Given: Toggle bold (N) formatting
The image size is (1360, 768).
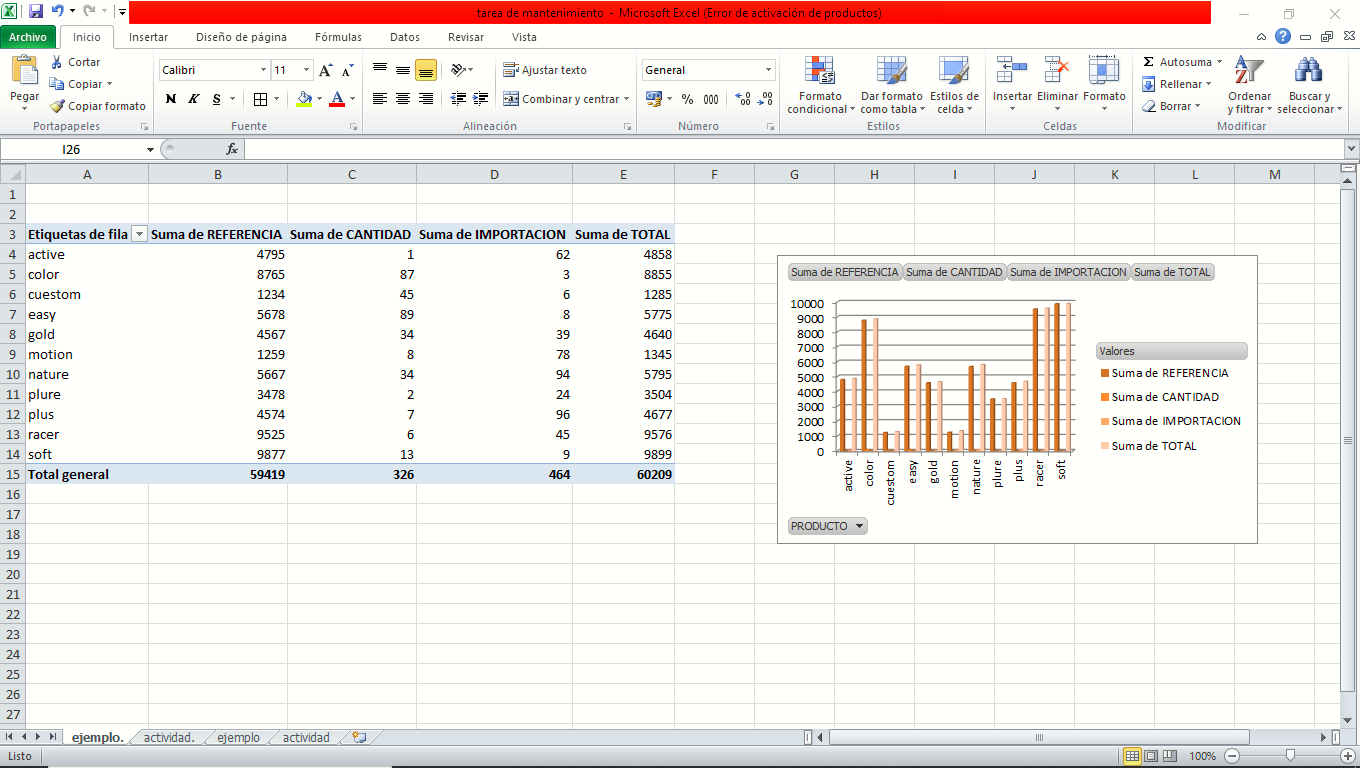Looking at the screenshot, I should (x=170, y=99).
